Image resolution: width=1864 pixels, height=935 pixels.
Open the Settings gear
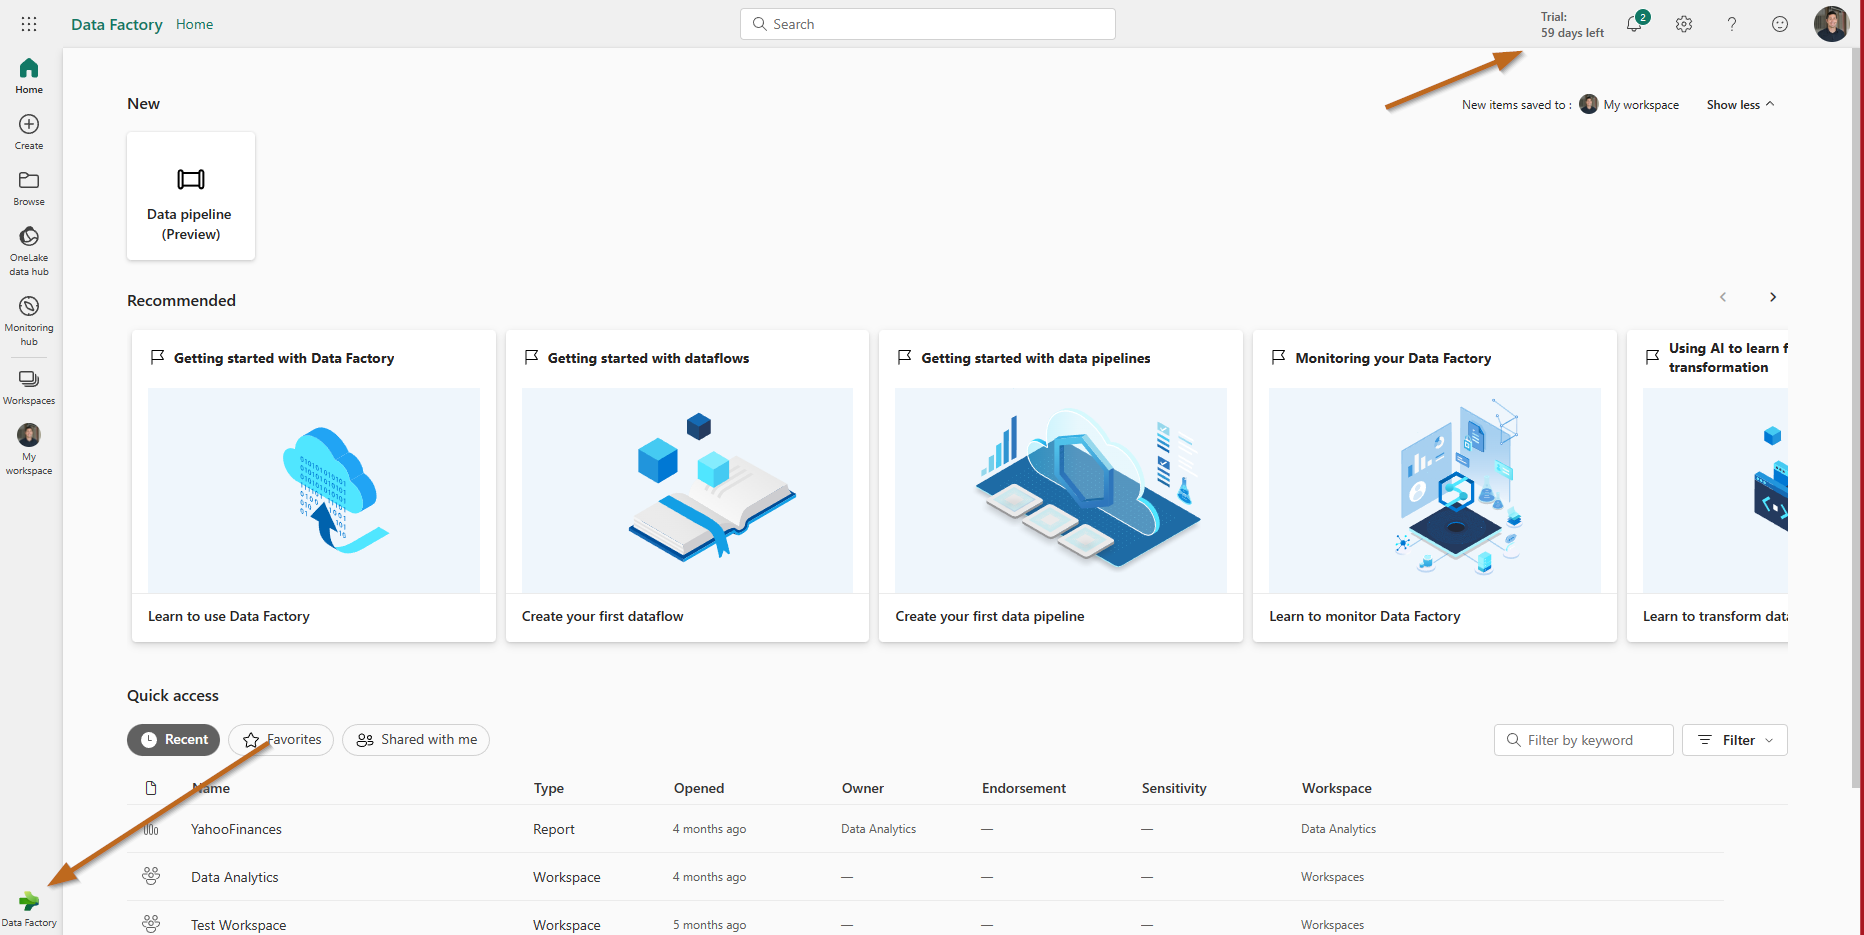pos(1684,24)
